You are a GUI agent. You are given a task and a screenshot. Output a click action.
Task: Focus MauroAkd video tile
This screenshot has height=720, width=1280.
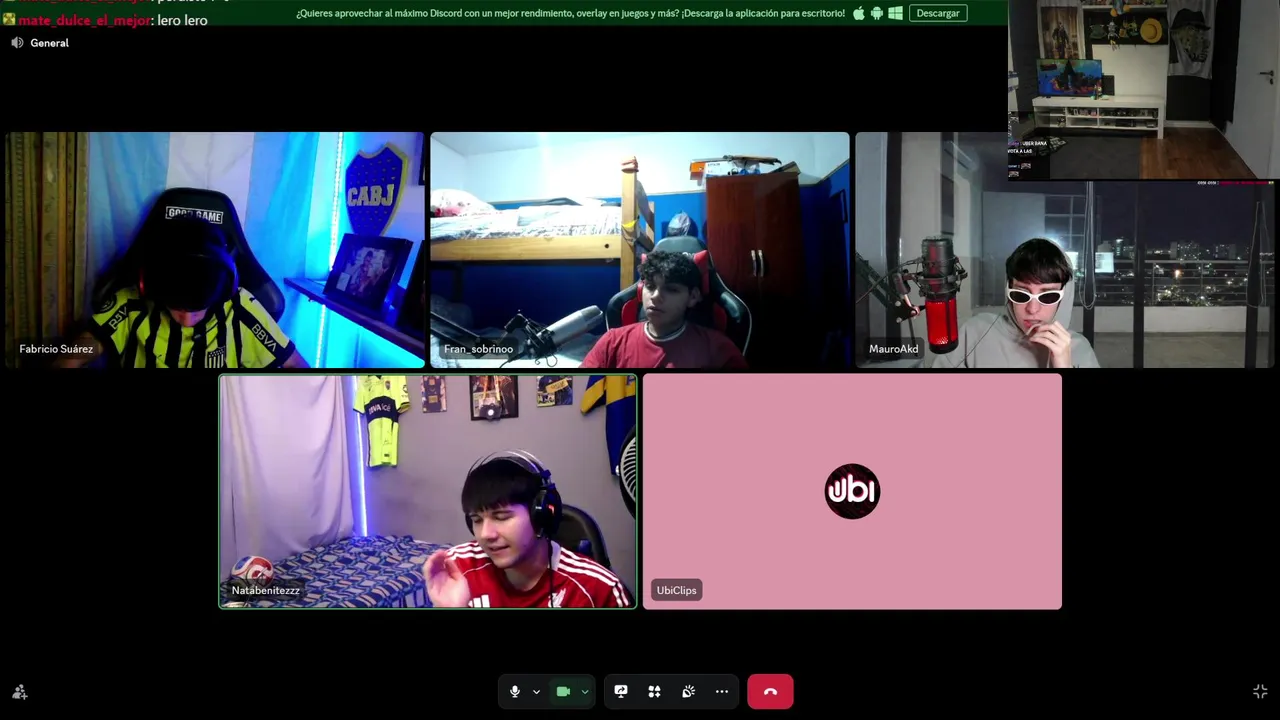(x=1065, y=250)
